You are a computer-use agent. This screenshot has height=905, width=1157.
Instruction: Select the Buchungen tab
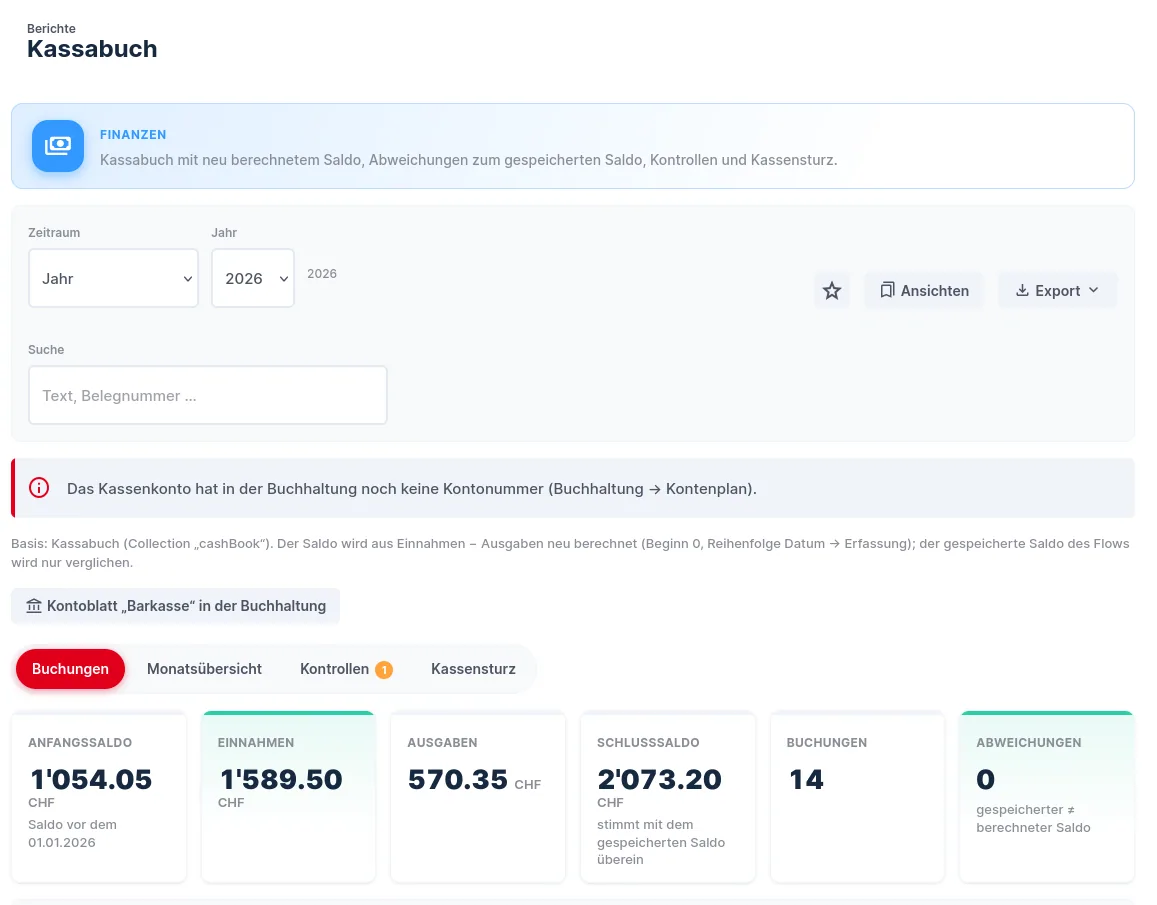point(70,669)
